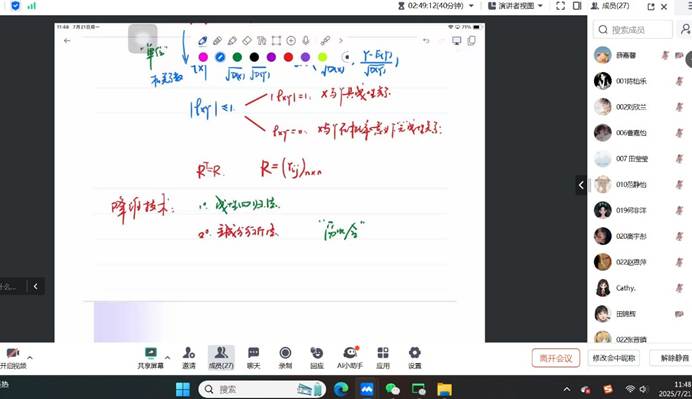This screenshot has width=692, height=399.
Task: Open 设置 (Settings) gear in meeting toolbar
Action: point(414,357)
